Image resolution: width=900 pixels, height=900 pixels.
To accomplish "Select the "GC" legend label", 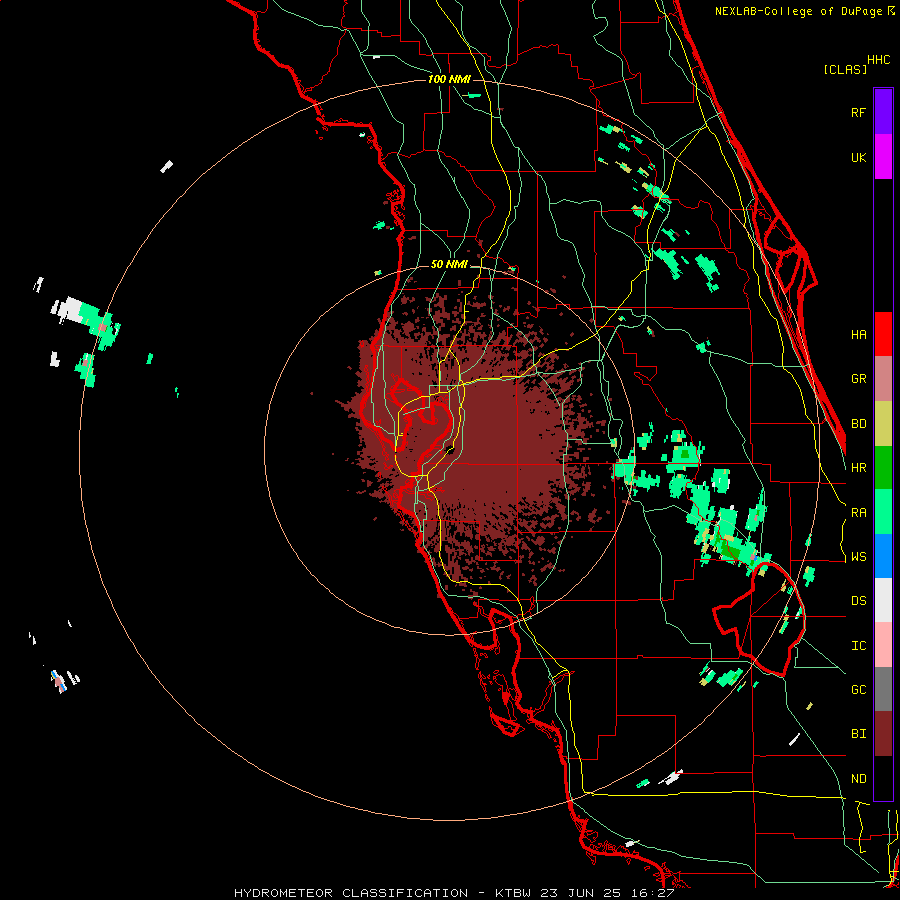I will coord(858,690).
